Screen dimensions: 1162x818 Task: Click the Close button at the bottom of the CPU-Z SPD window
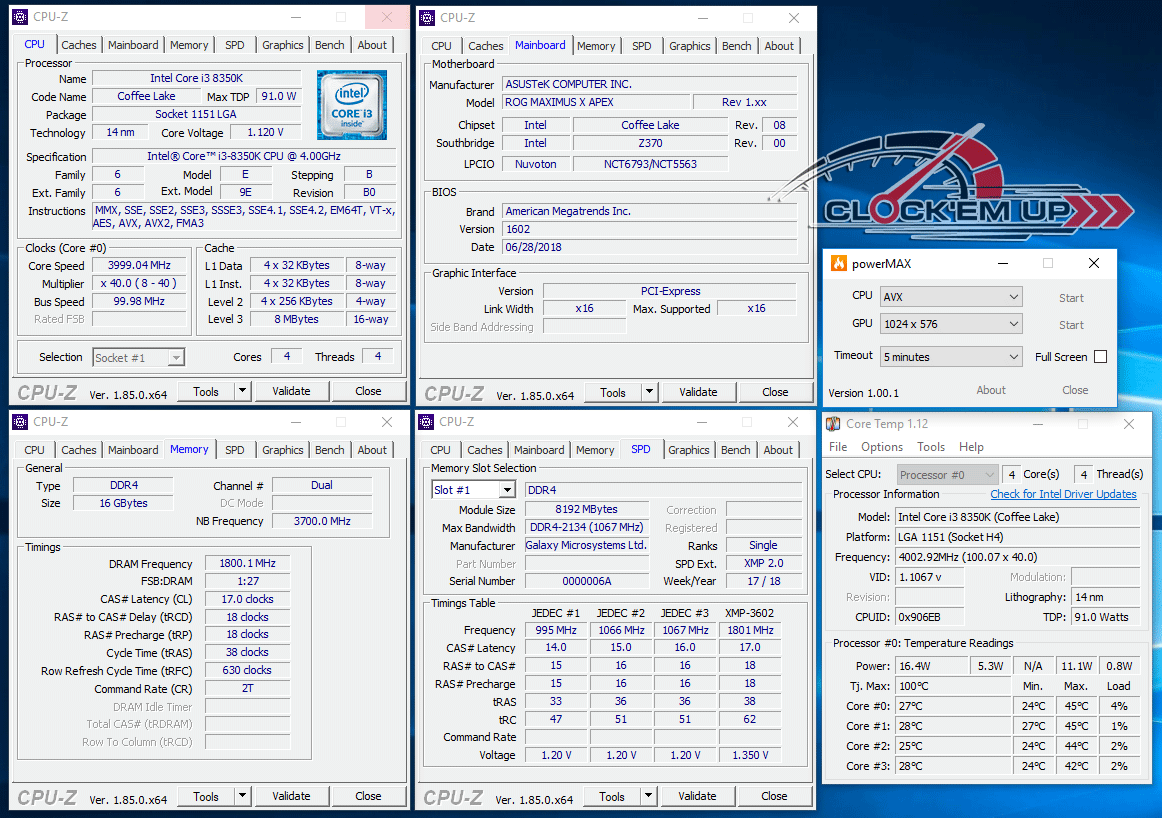coord(774,796)
